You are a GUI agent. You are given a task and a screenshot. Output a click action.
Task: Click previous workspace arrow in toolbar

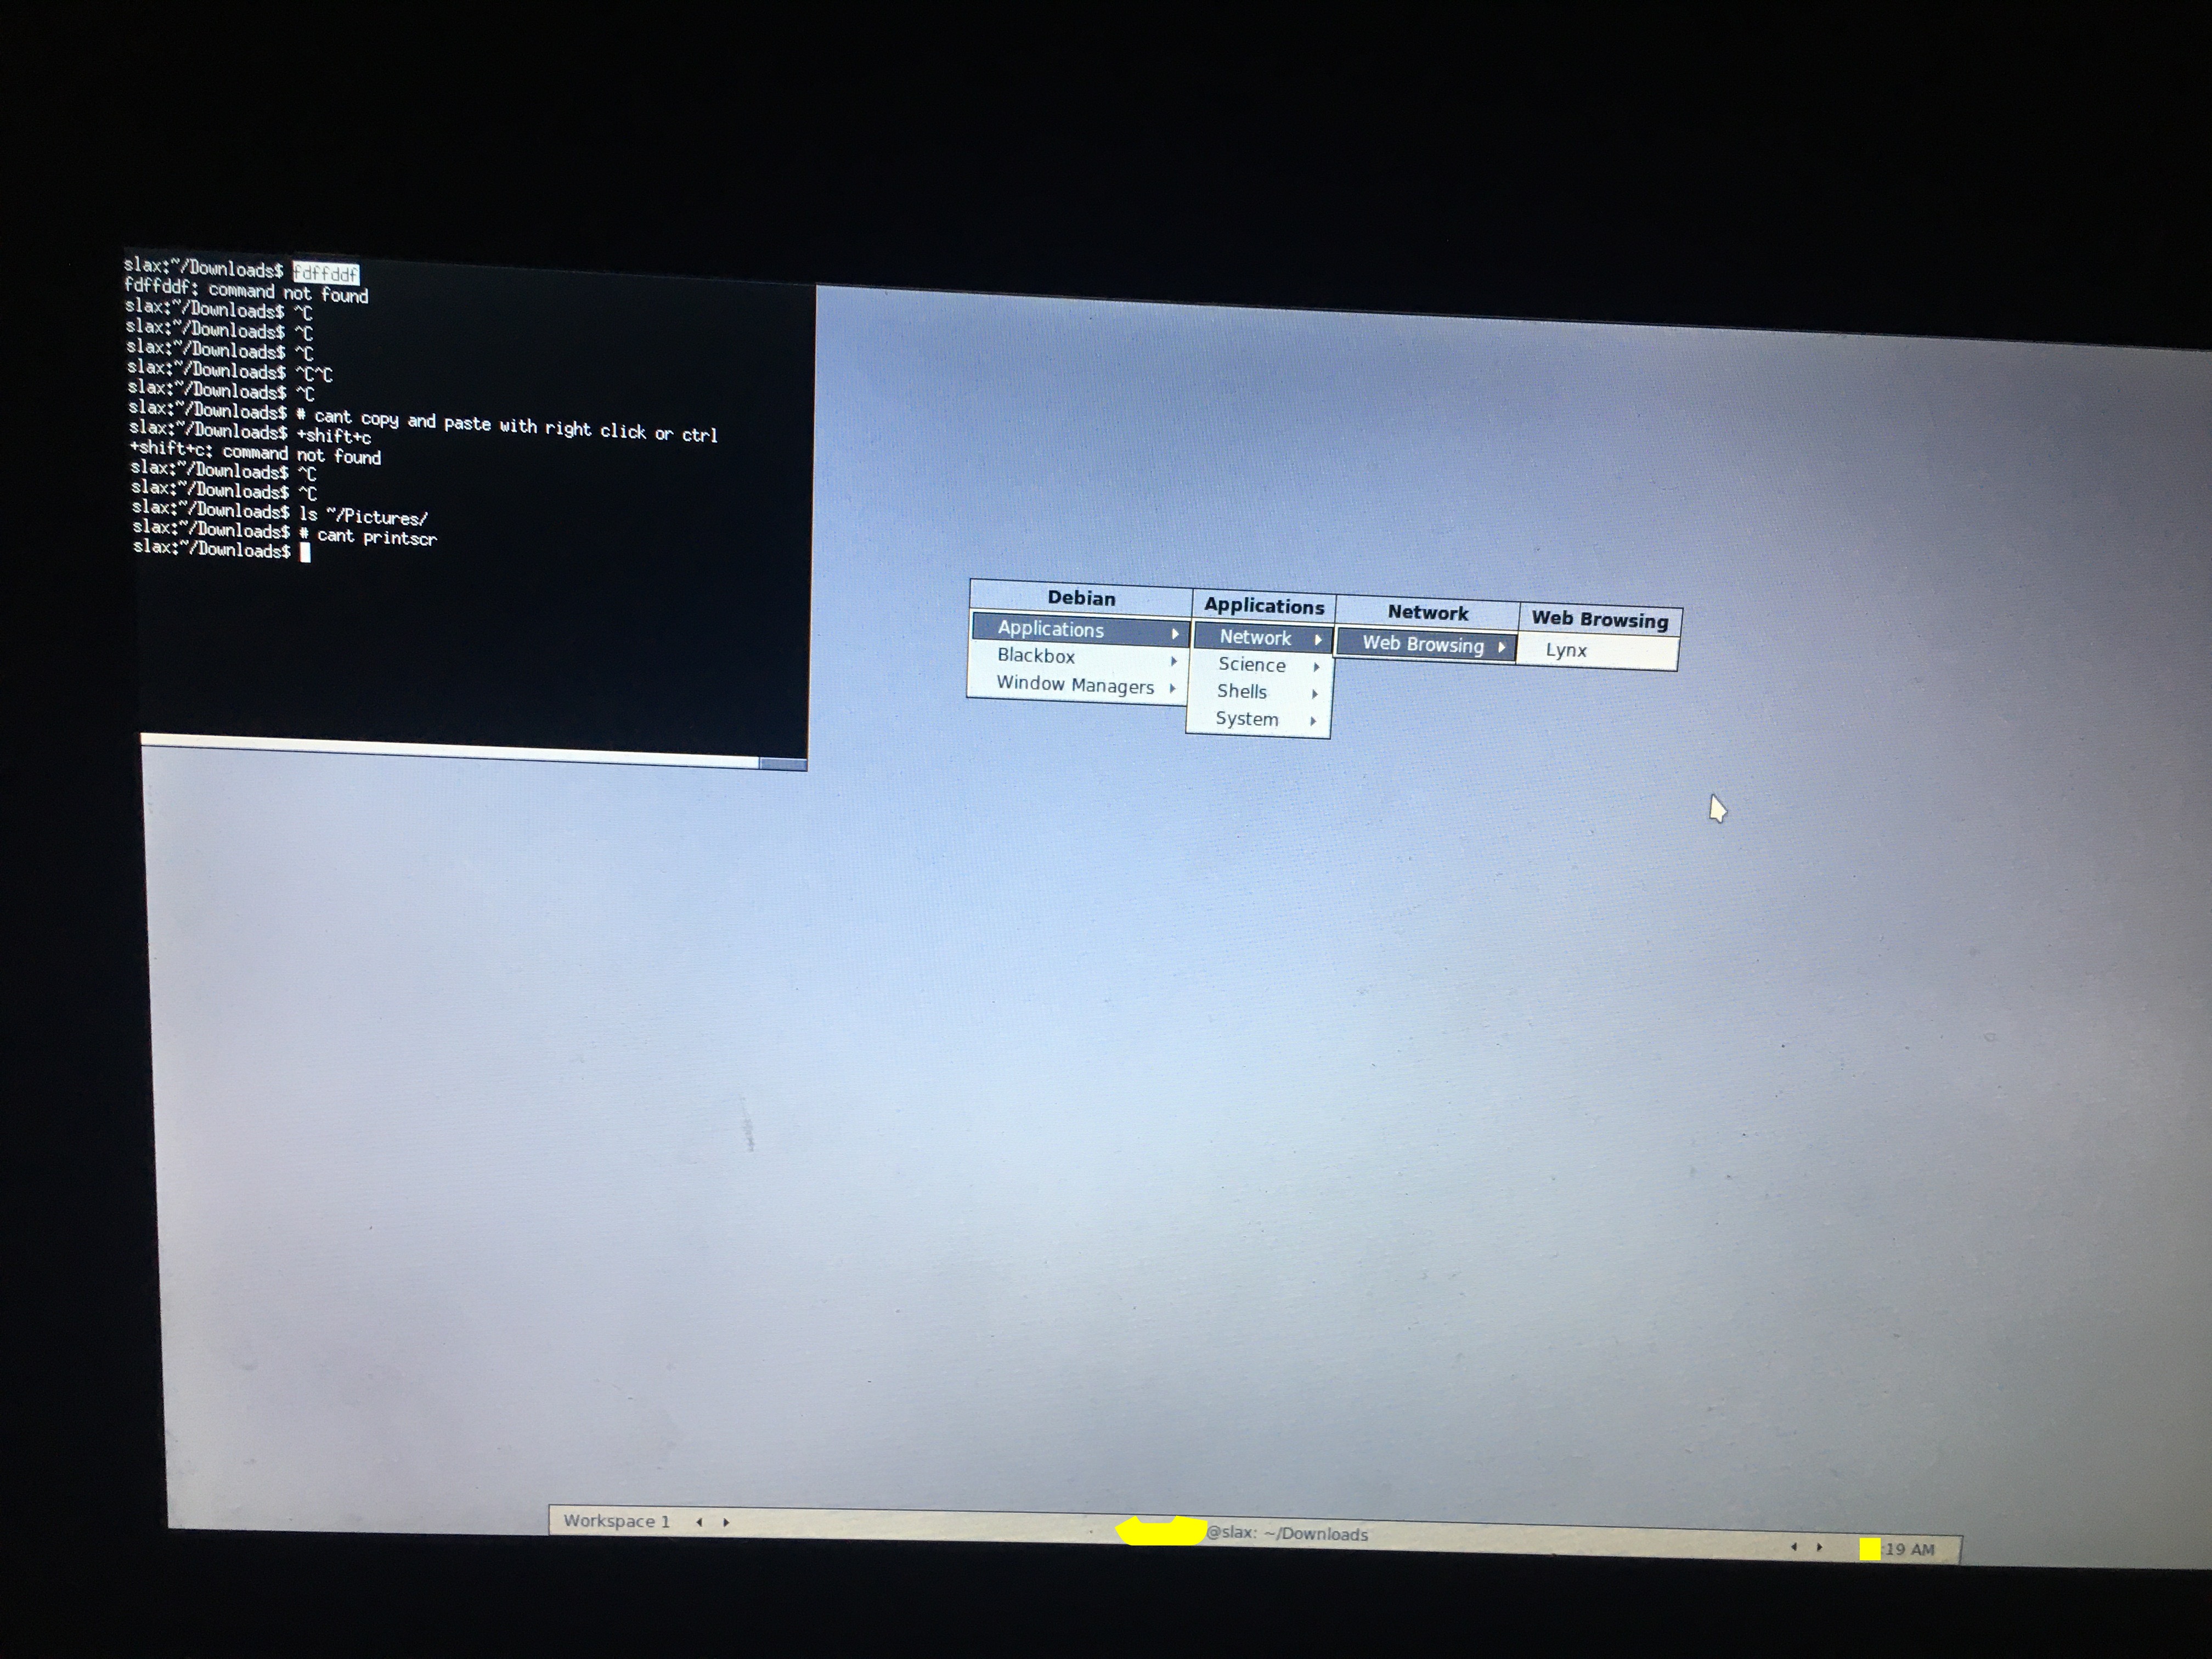[x=699, y=1522]
